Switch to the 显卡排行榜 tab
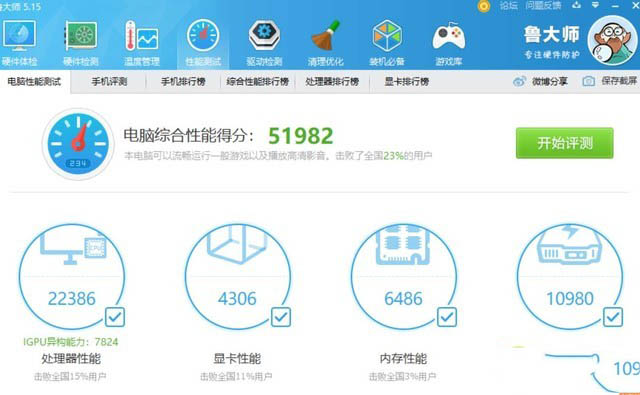 (407, 82)
